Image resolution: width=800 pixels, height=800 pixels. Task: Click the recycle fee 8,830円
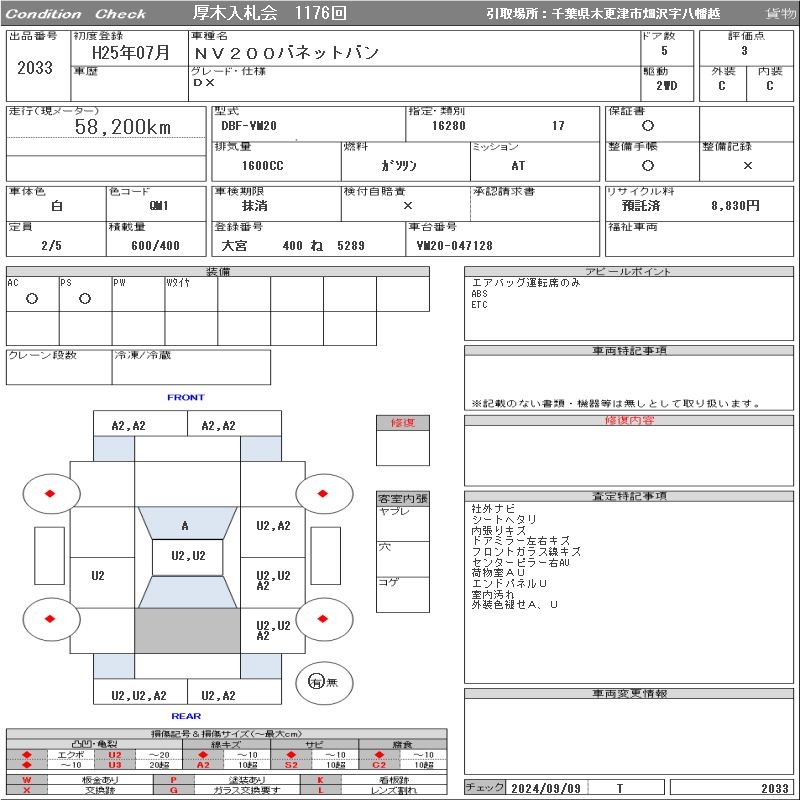click(735, 206)
